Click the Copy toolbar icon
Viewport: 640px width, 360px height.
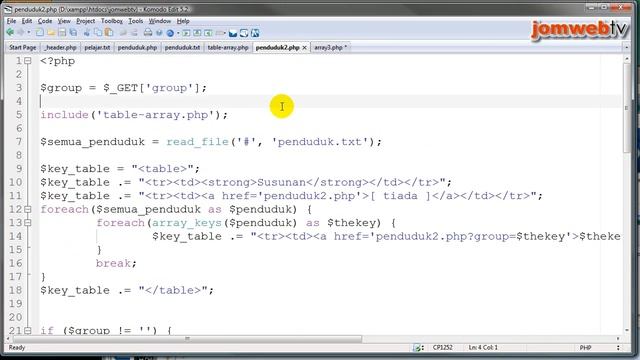[98, 33]
